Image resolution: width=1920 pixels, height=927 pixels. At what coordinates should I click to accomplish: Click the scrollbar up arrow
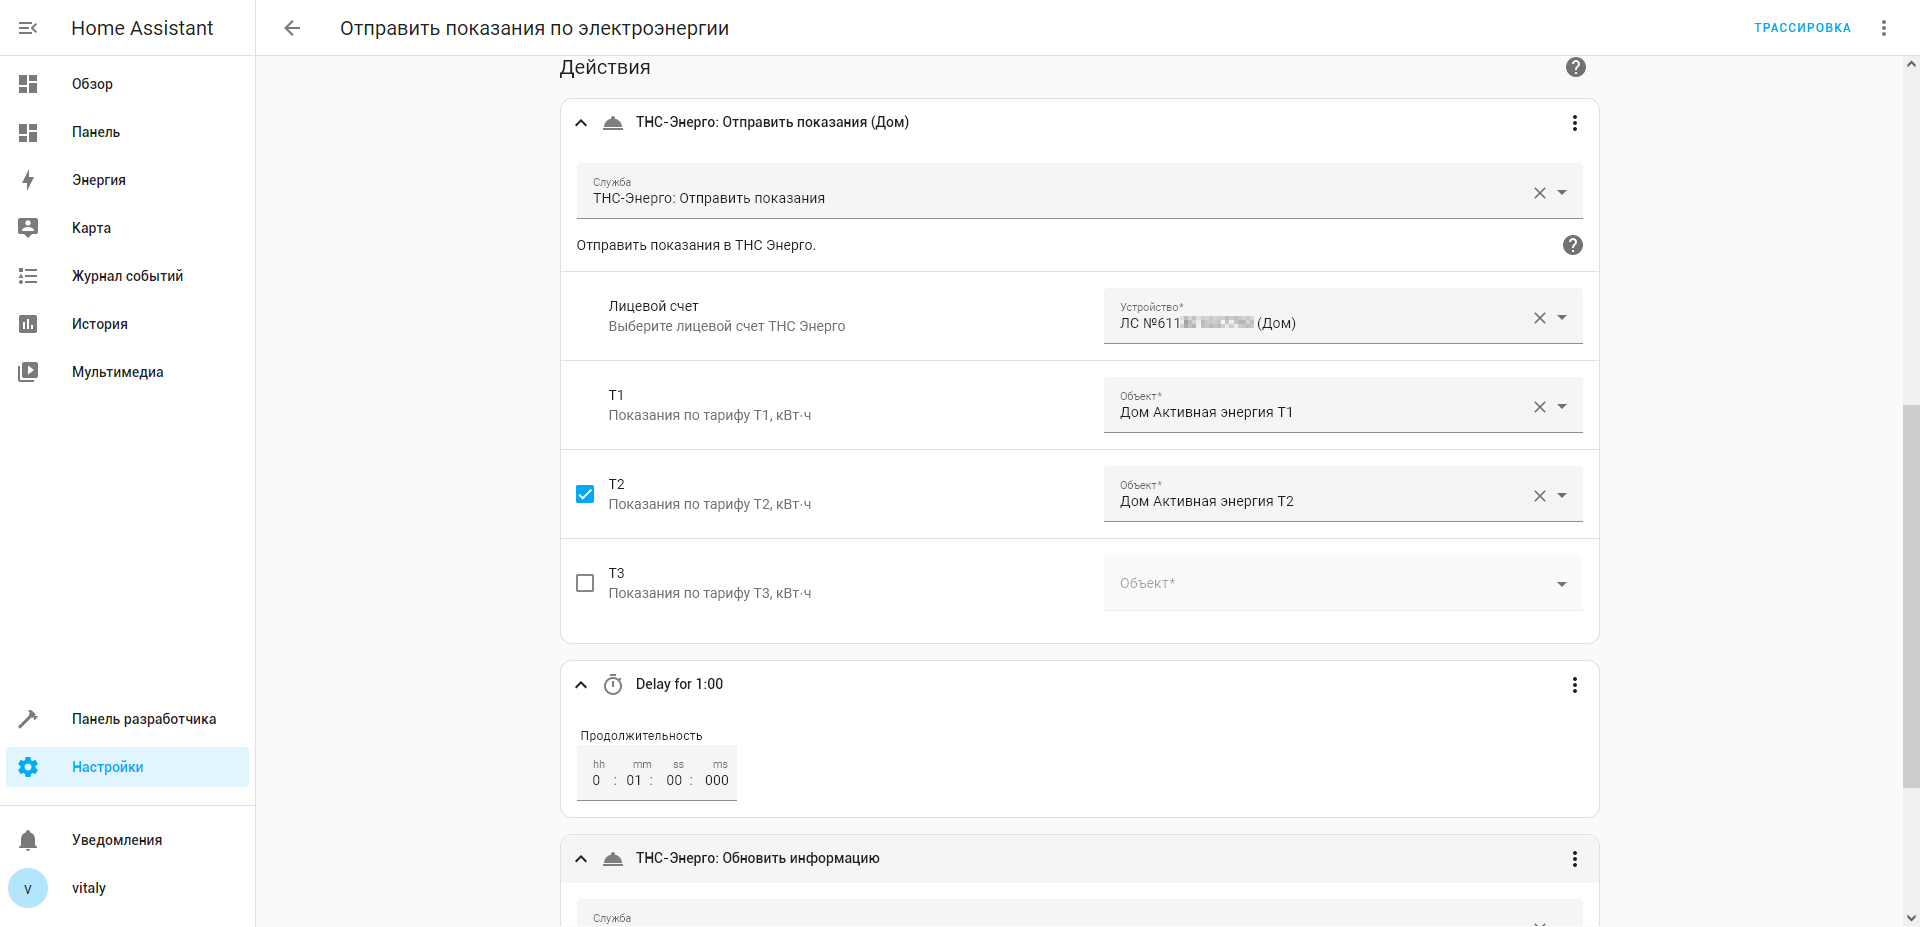(1911, 64)
